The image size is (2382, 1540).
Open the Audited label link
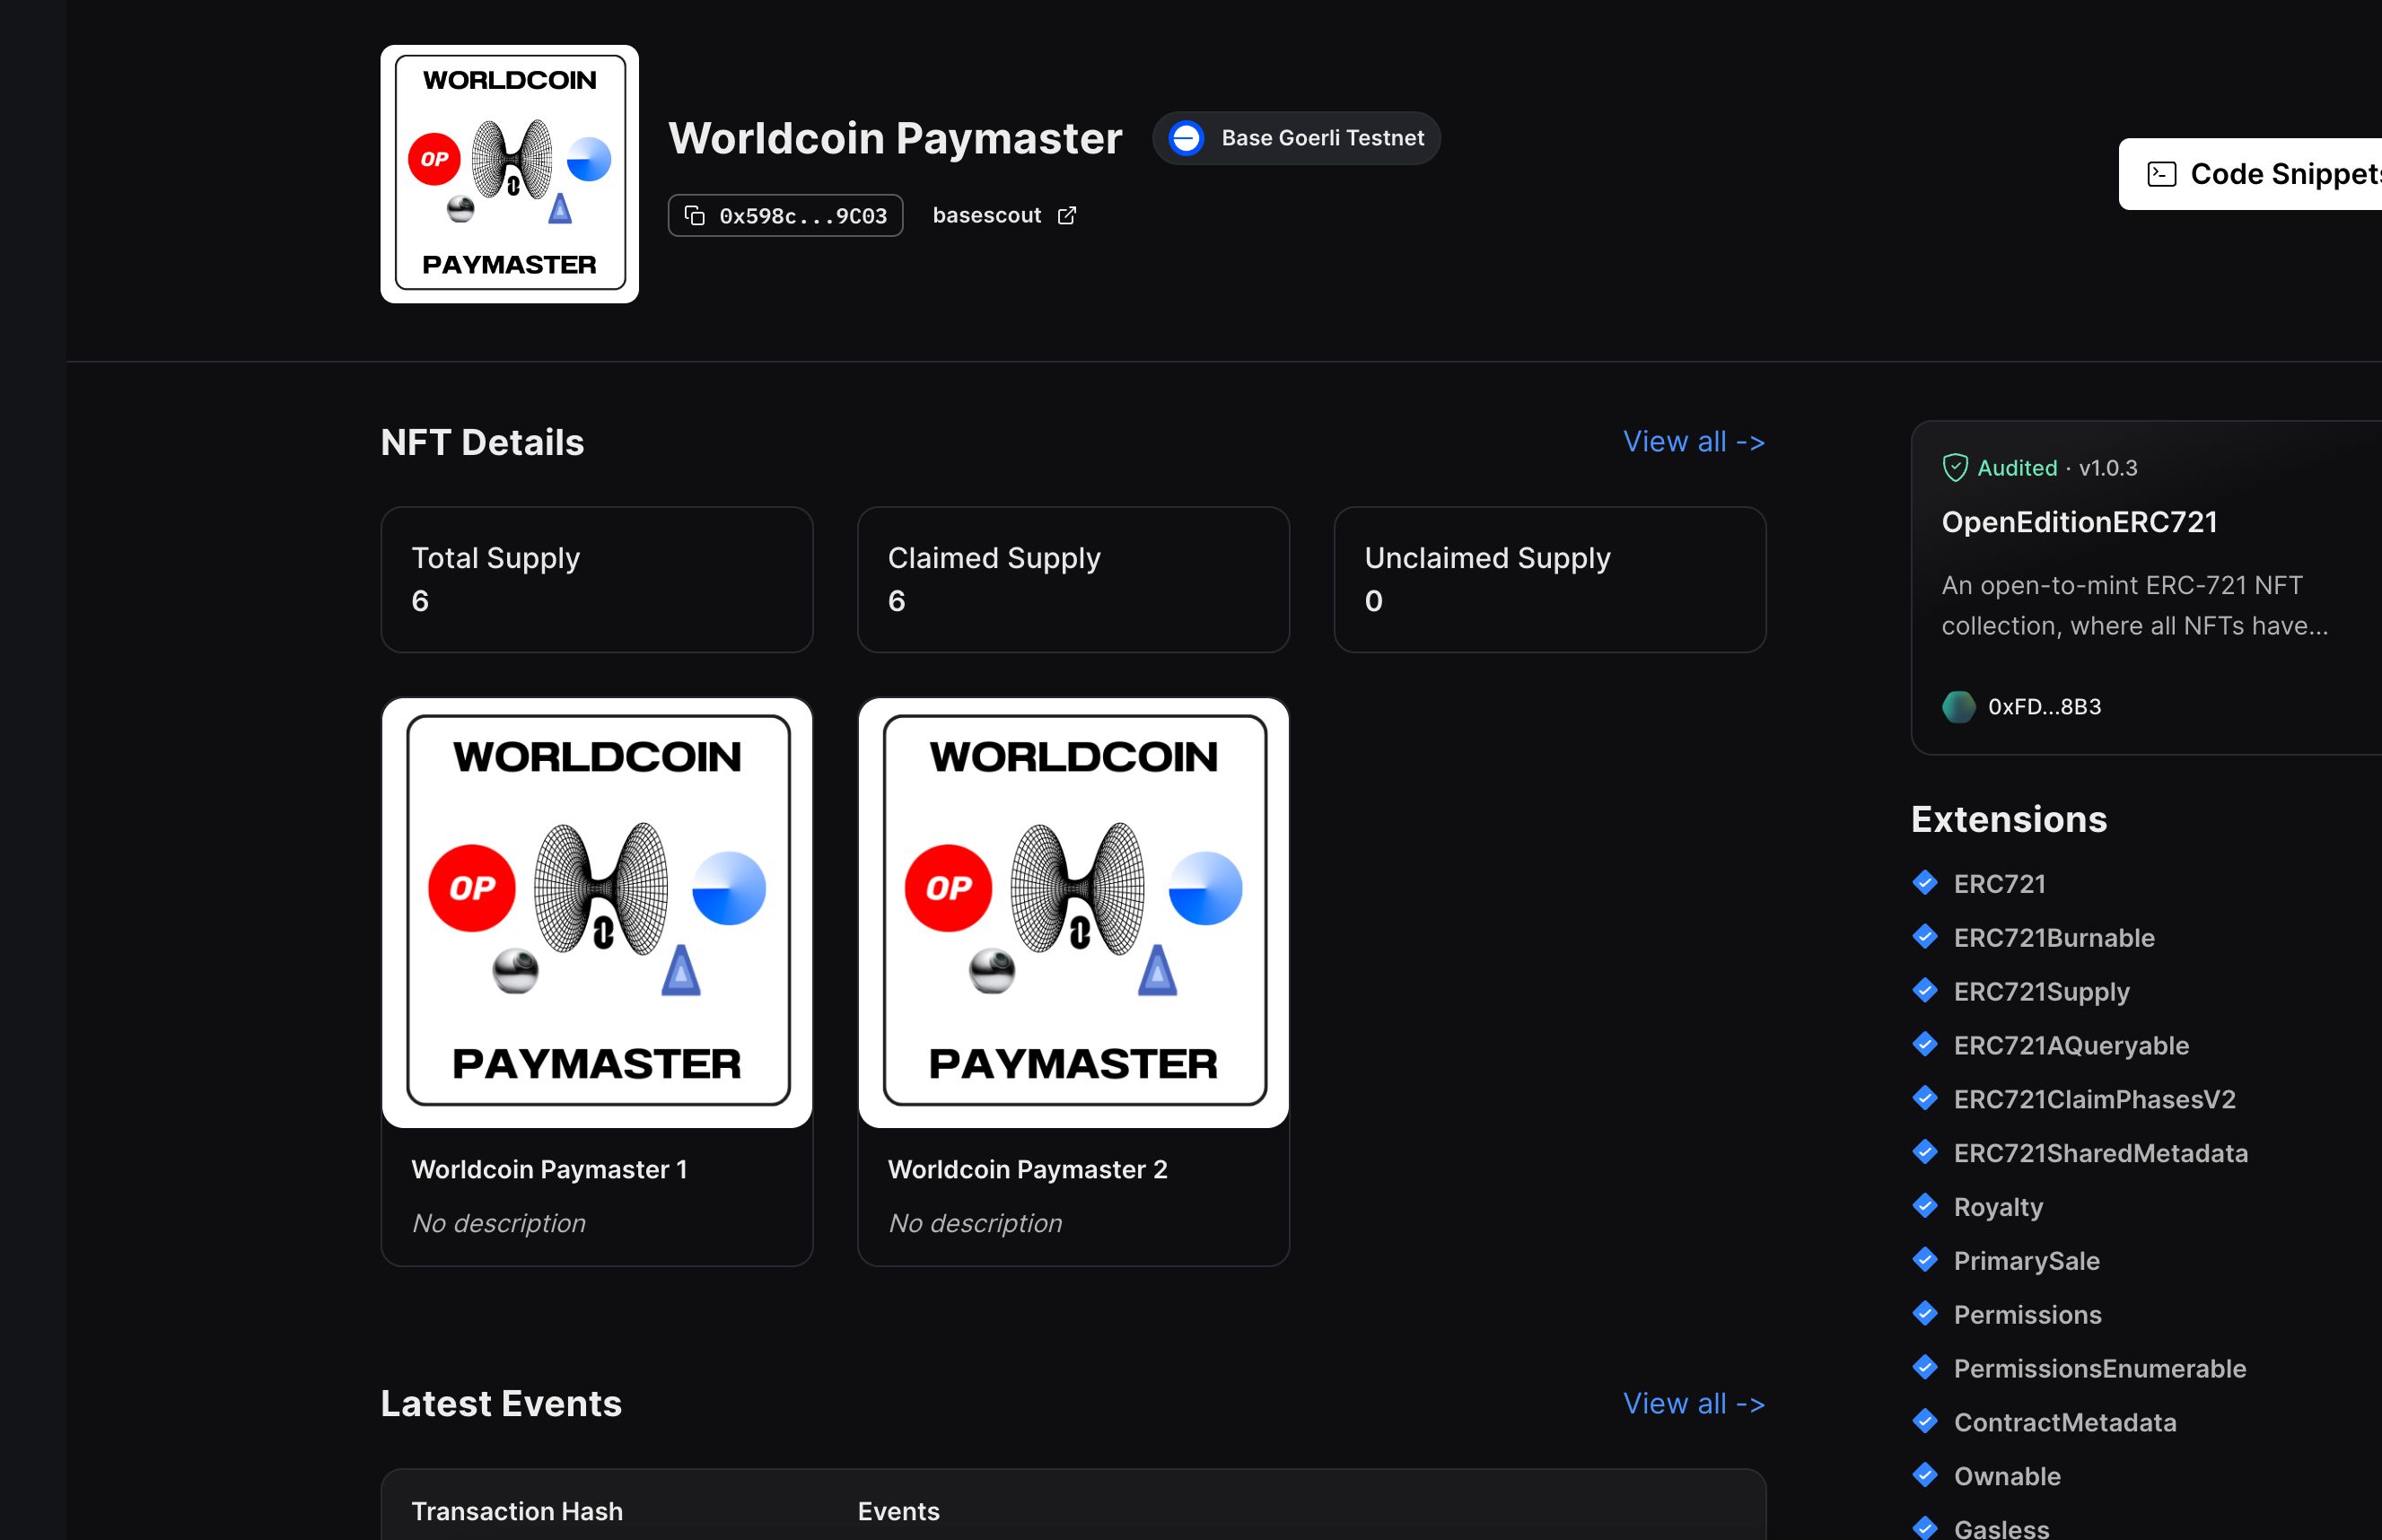click(2017, 468)
